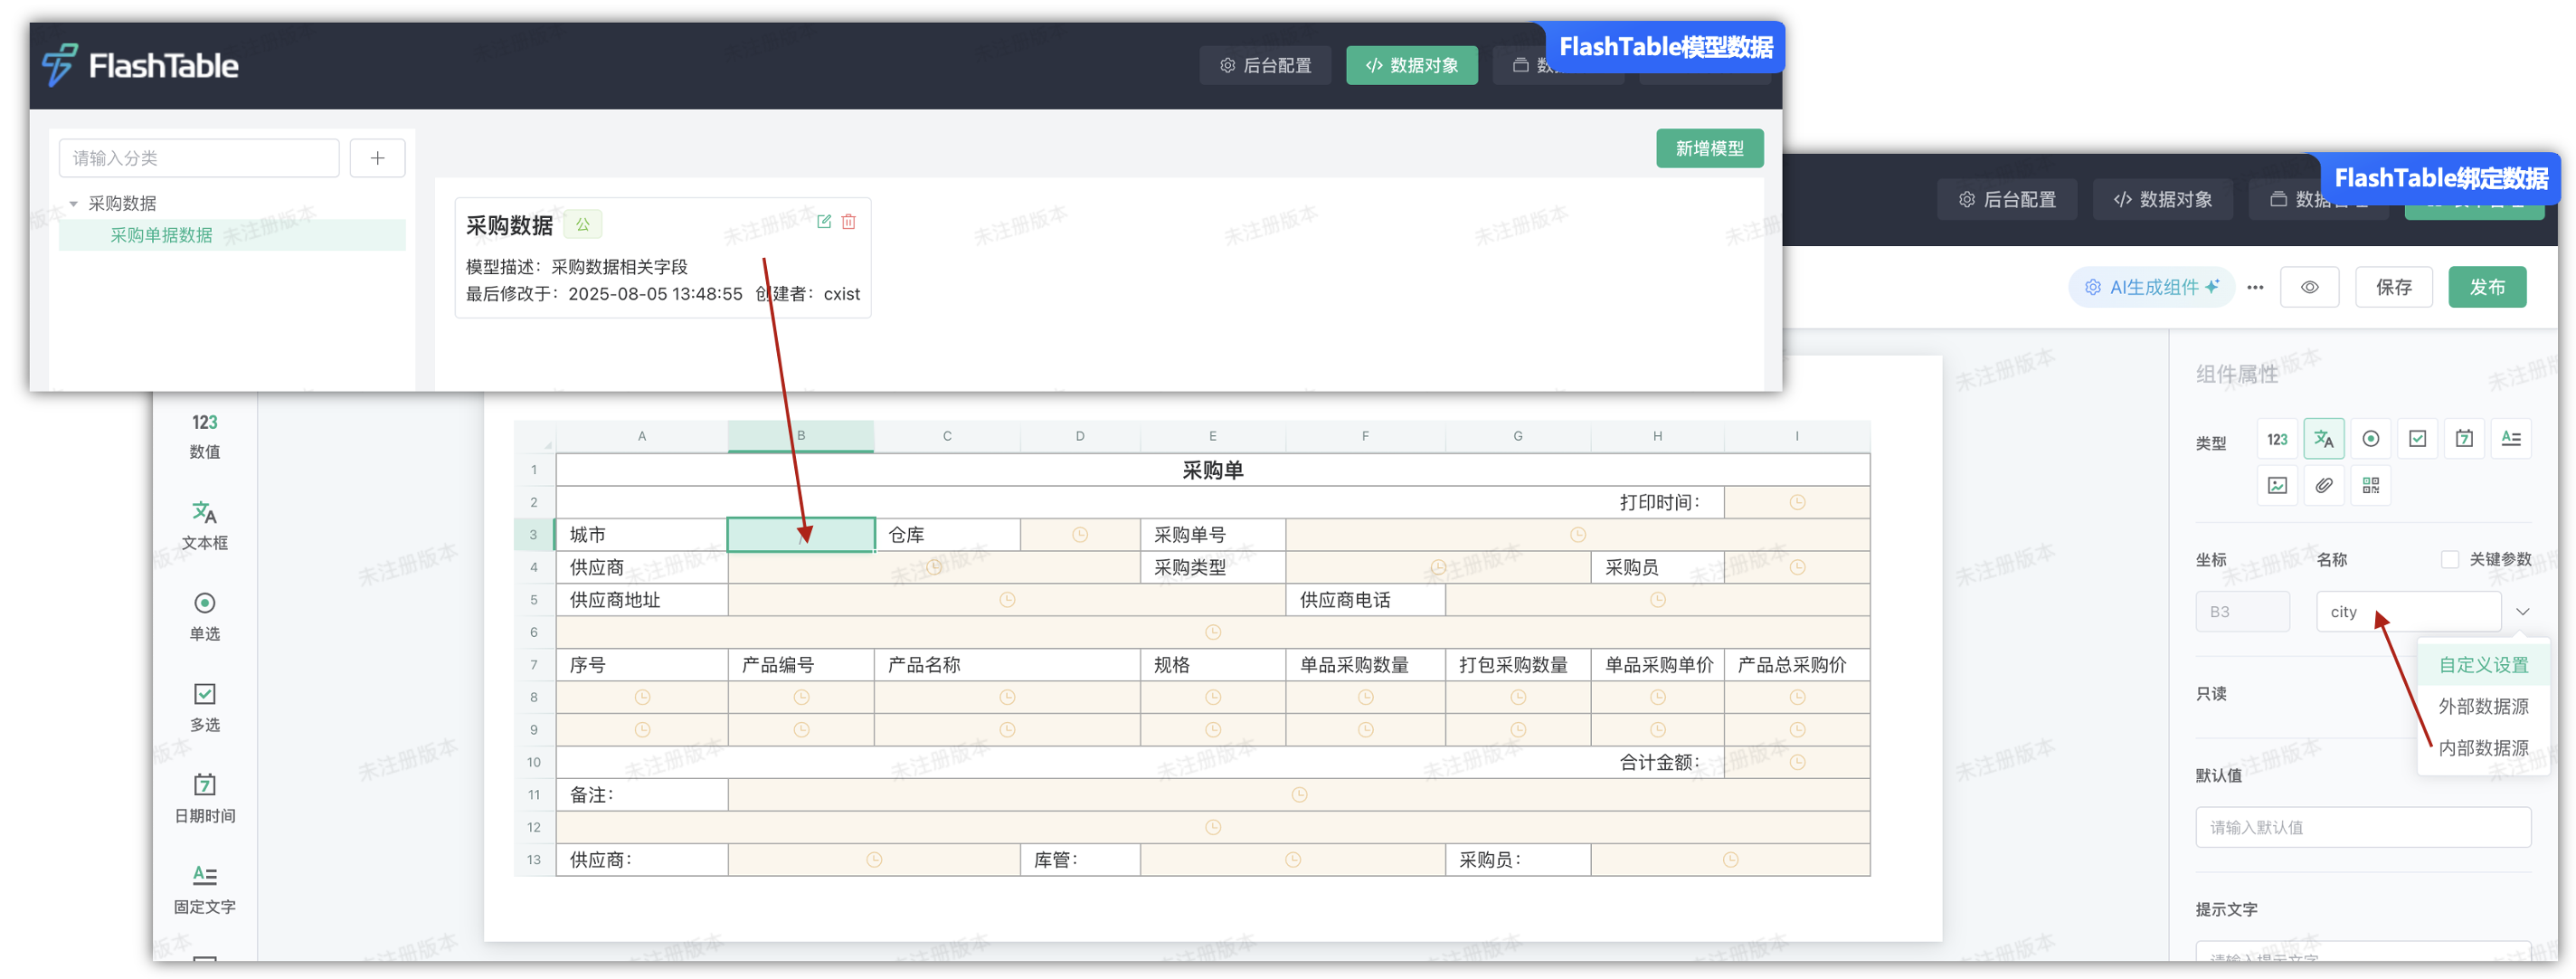Click the 采购单 title cell
Viewport: 2576px width, 979px height.
pyautogui.click(x=1212, y=470)
